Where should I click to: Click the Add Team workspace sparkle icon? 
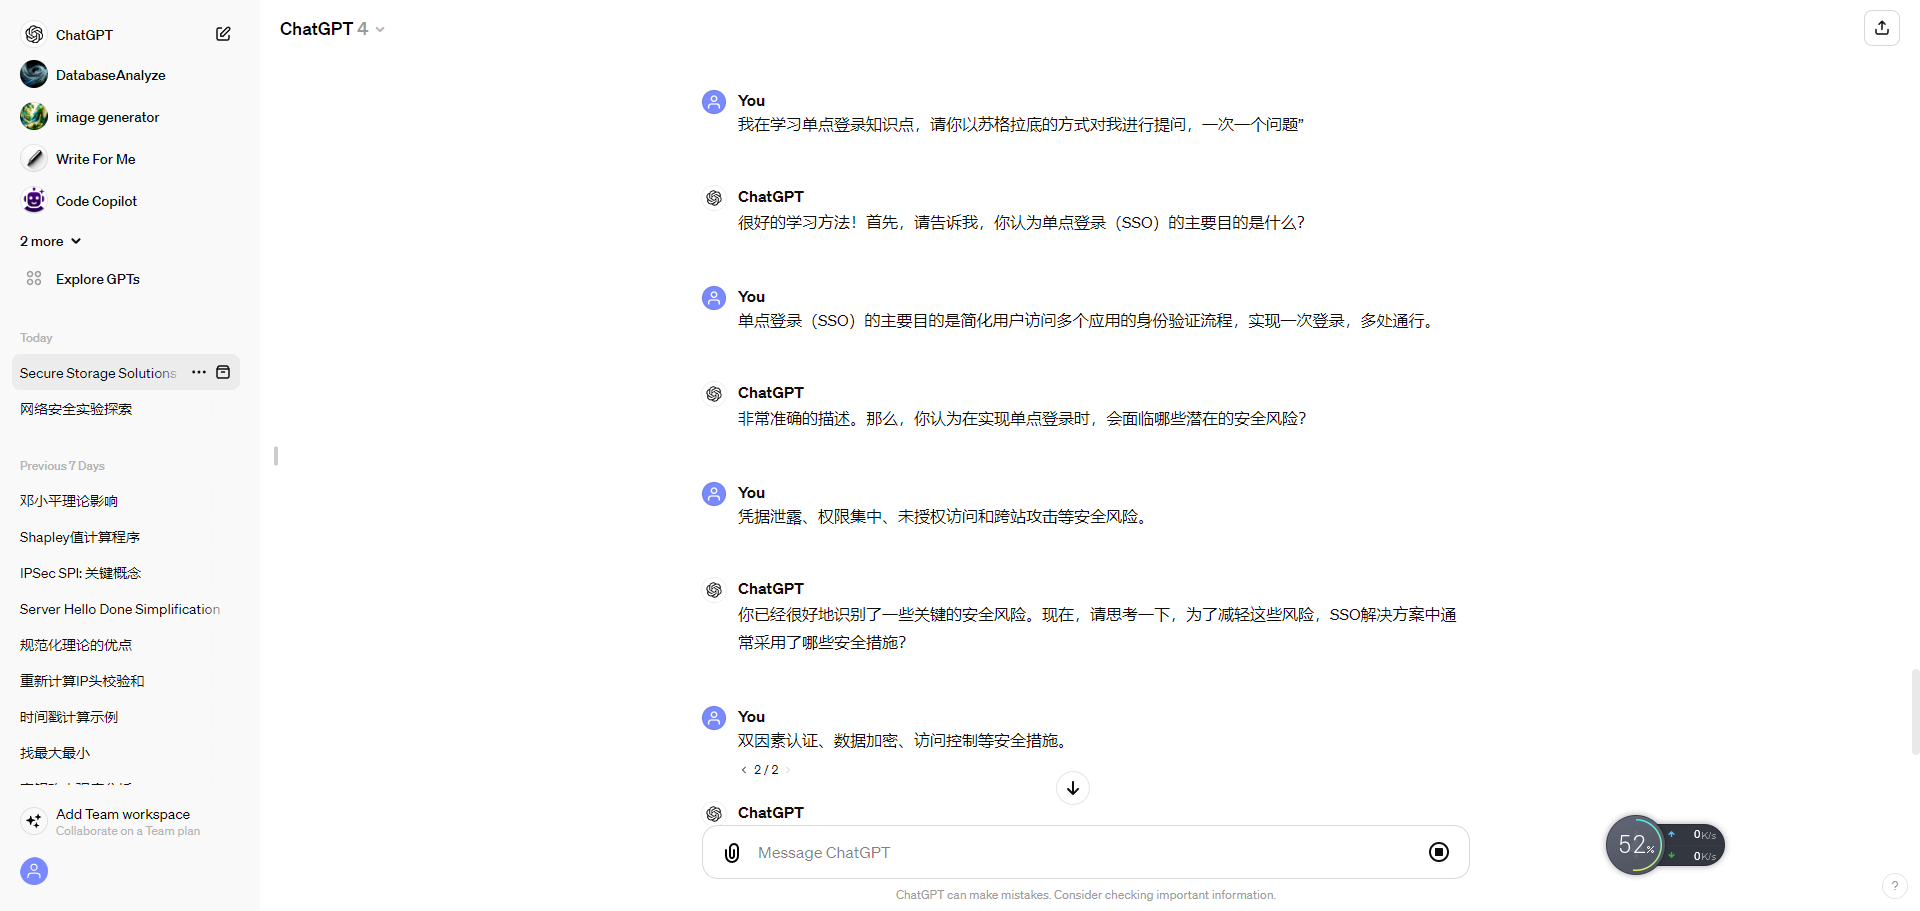[34, 821]
